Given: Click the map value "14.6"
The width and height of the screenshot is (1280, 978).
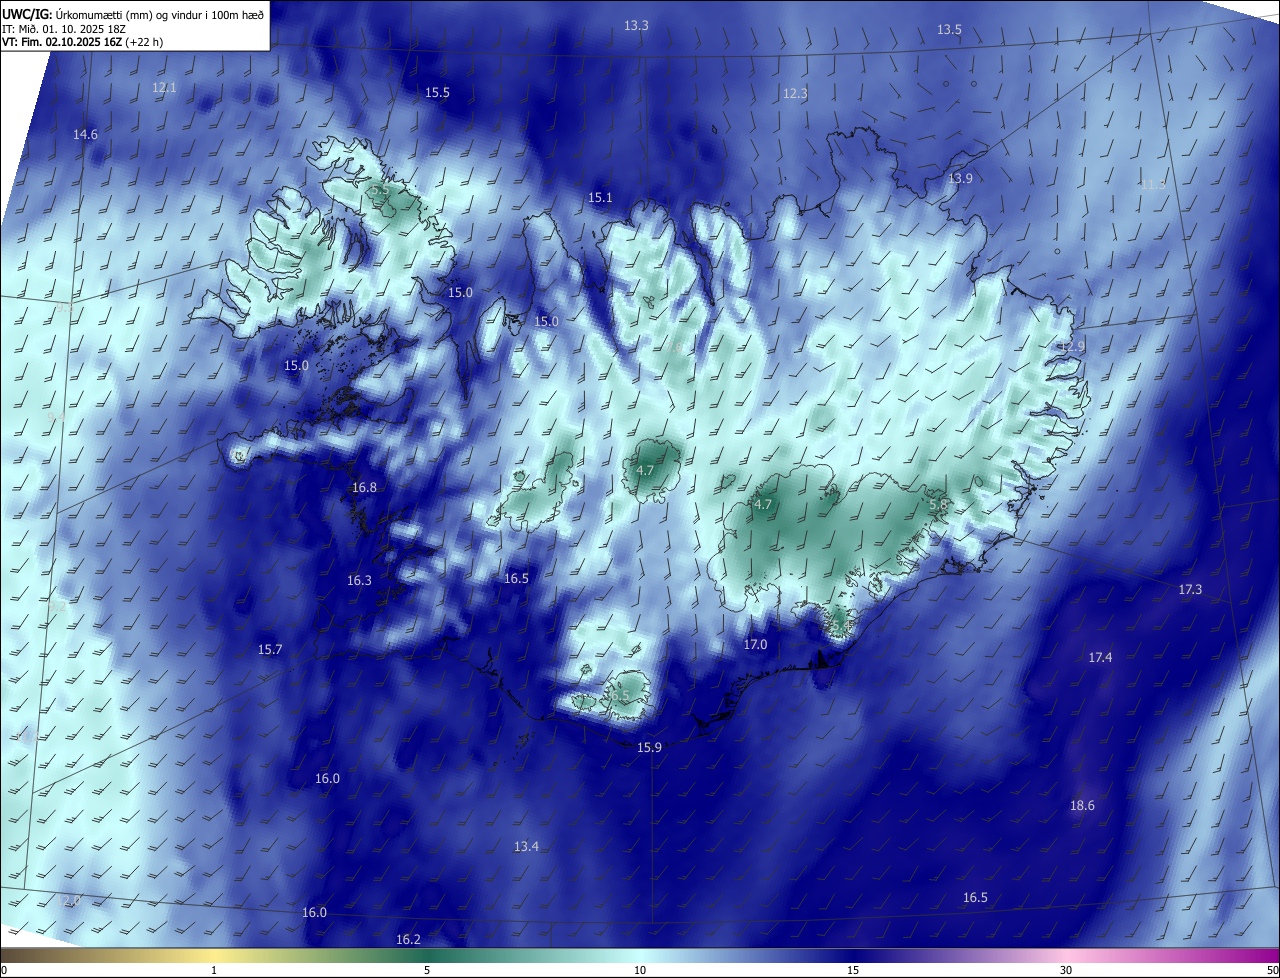Looking at the screenshot, I should pyautogui.click(x=85, y=134).
